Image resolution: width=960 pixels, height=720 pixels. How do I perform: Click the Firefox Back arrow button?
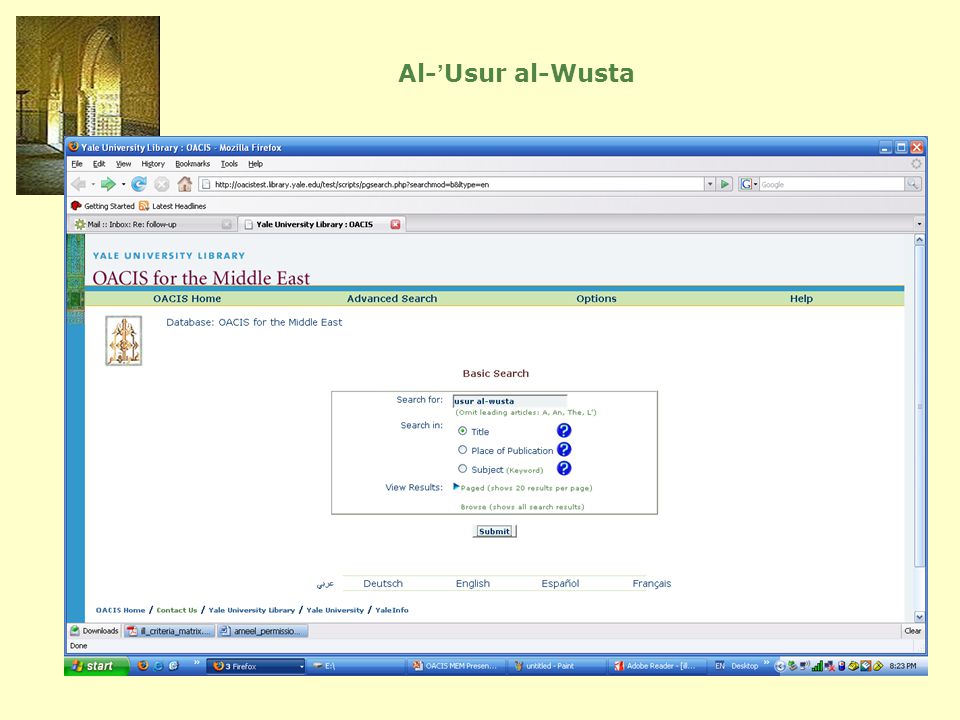(78, 184)
